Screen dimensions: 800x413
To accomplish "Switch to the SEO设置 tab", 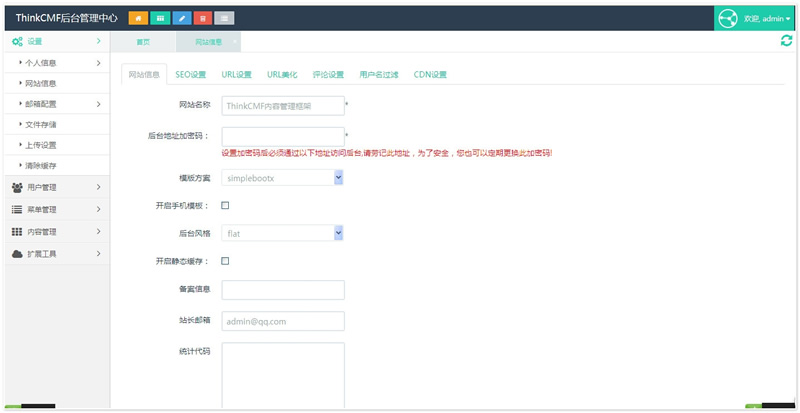I will click(x=190, y=74).
